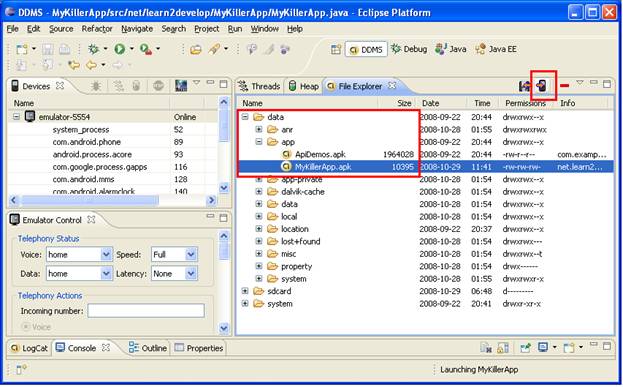Click the Screen Capture icon in Devices
The height and width of the screenshot is (387, 623).
(181, 85)
